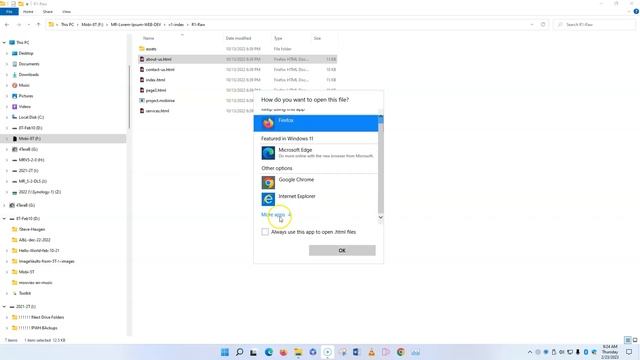Open the Steve-Haugen folder
The image size is (640, 360).
click(31, 229)
